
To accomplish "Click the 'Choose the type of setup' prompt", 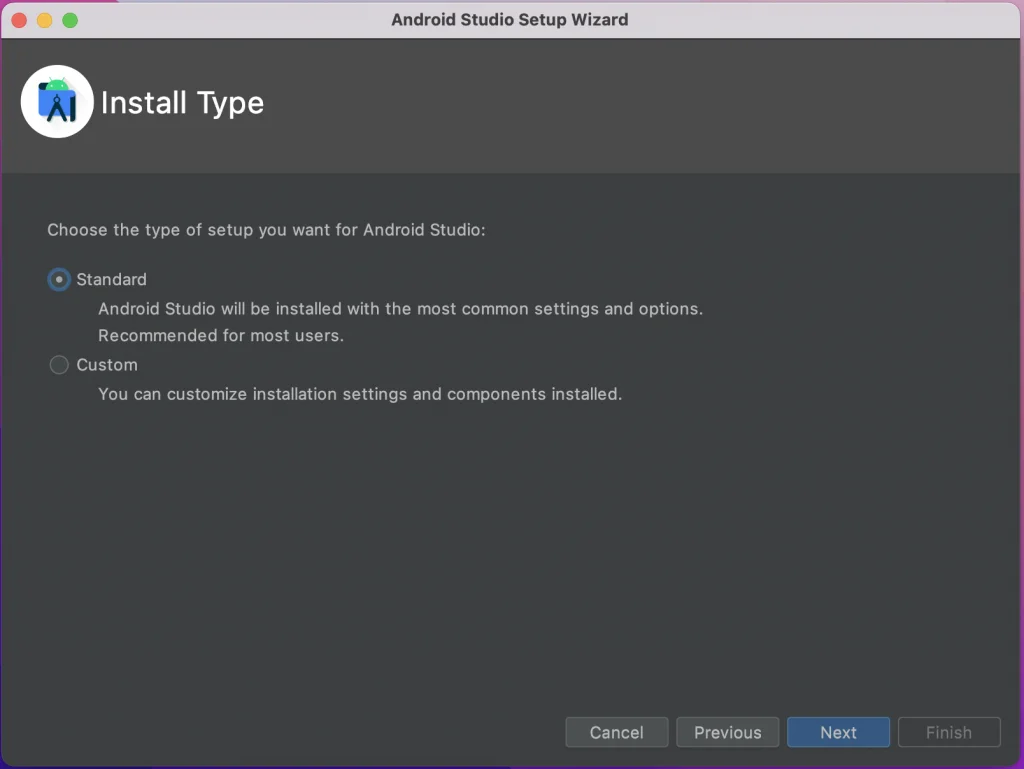I will tap(266, 230).
